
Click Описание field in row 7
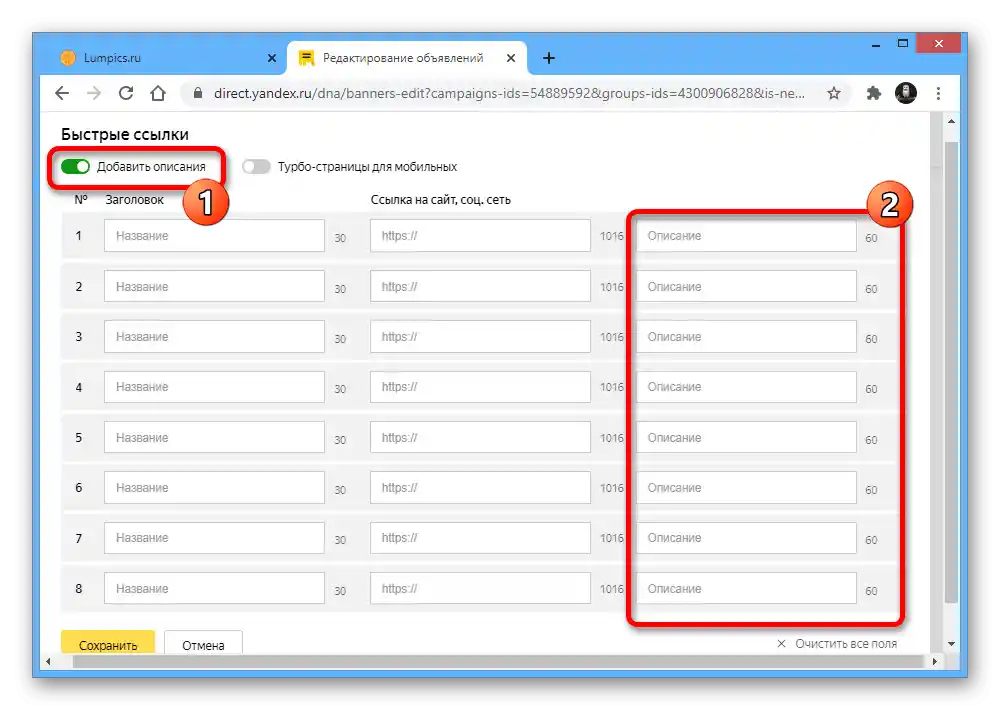point(746,538)
